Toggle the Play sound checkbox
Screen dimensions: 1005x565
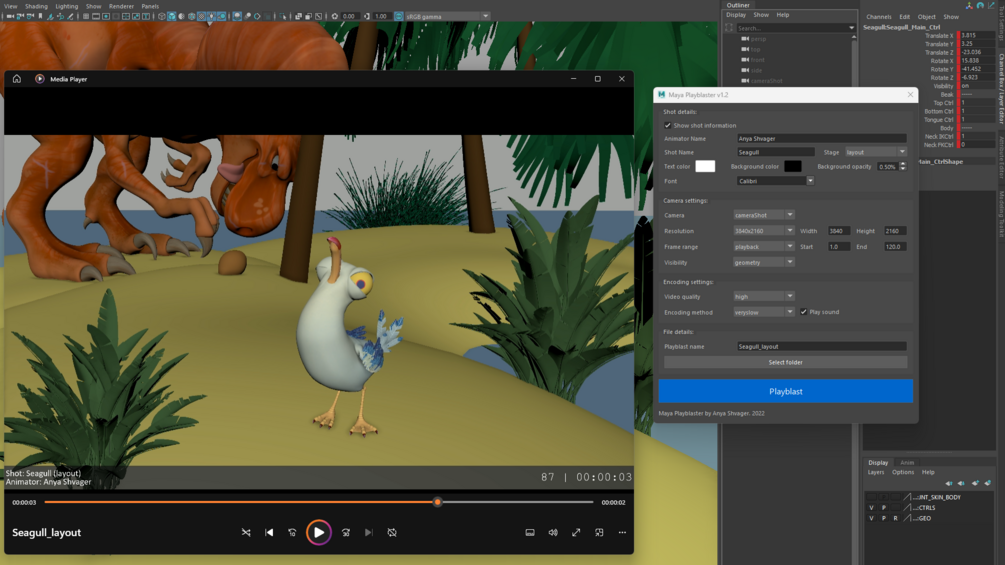[804, 312]
